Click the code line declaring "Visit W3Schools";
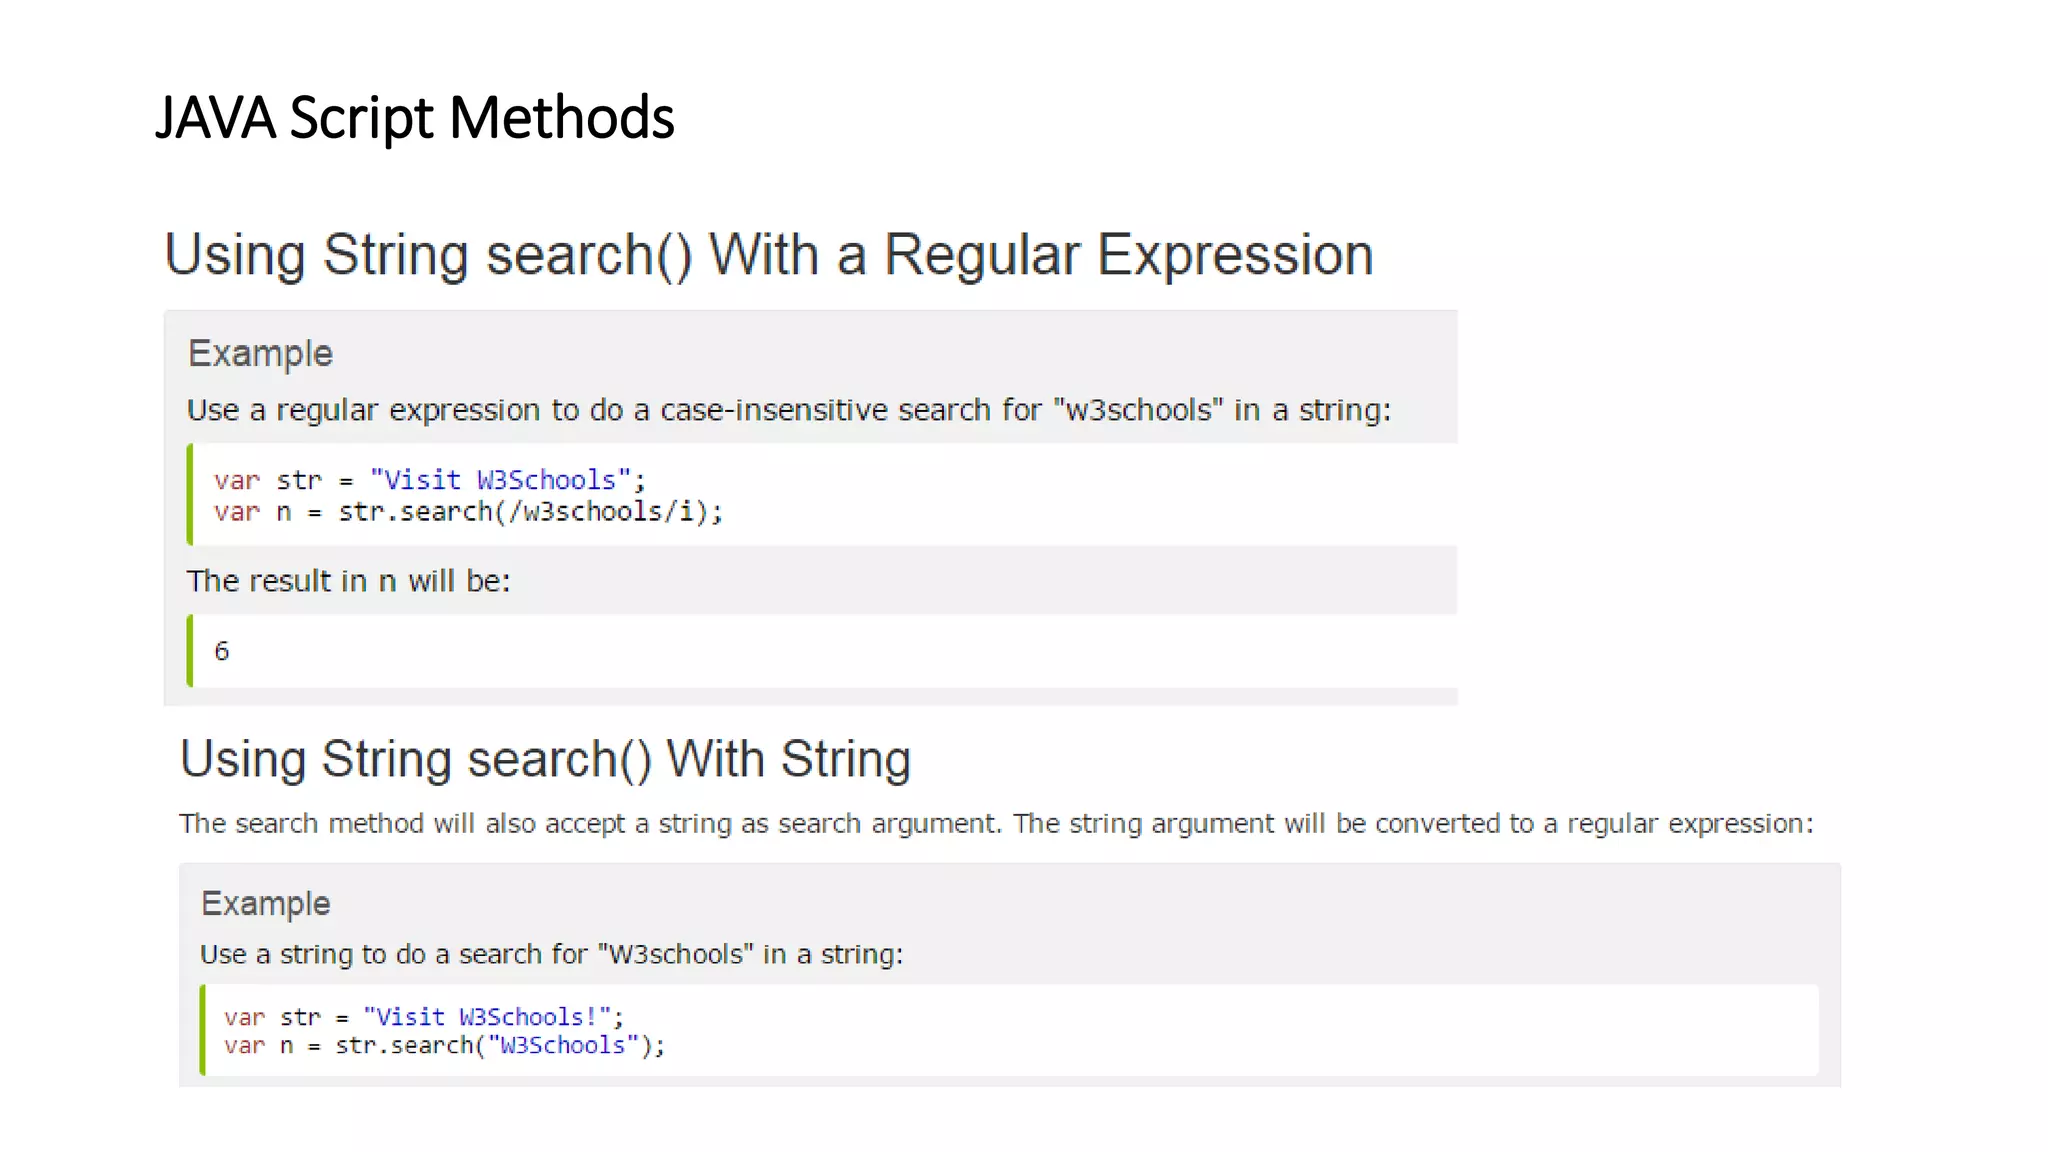 pos(429,480)
